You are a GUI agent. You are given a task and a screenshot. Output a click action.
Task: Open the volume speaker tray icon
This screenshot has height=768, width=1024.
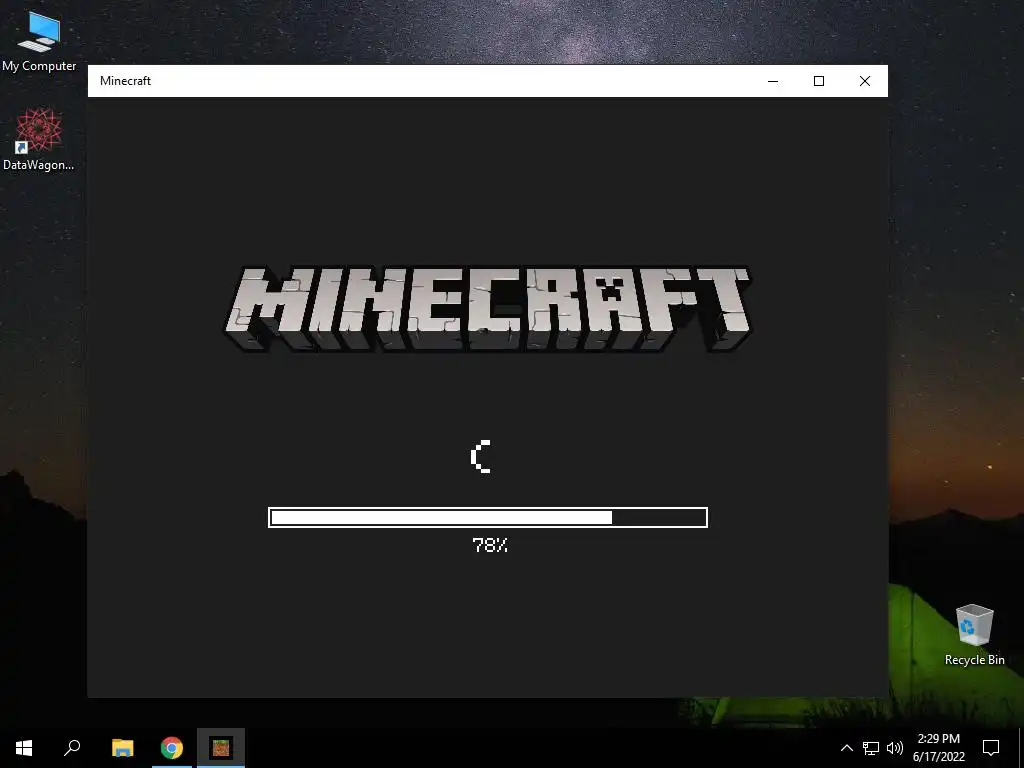point(895,748)
